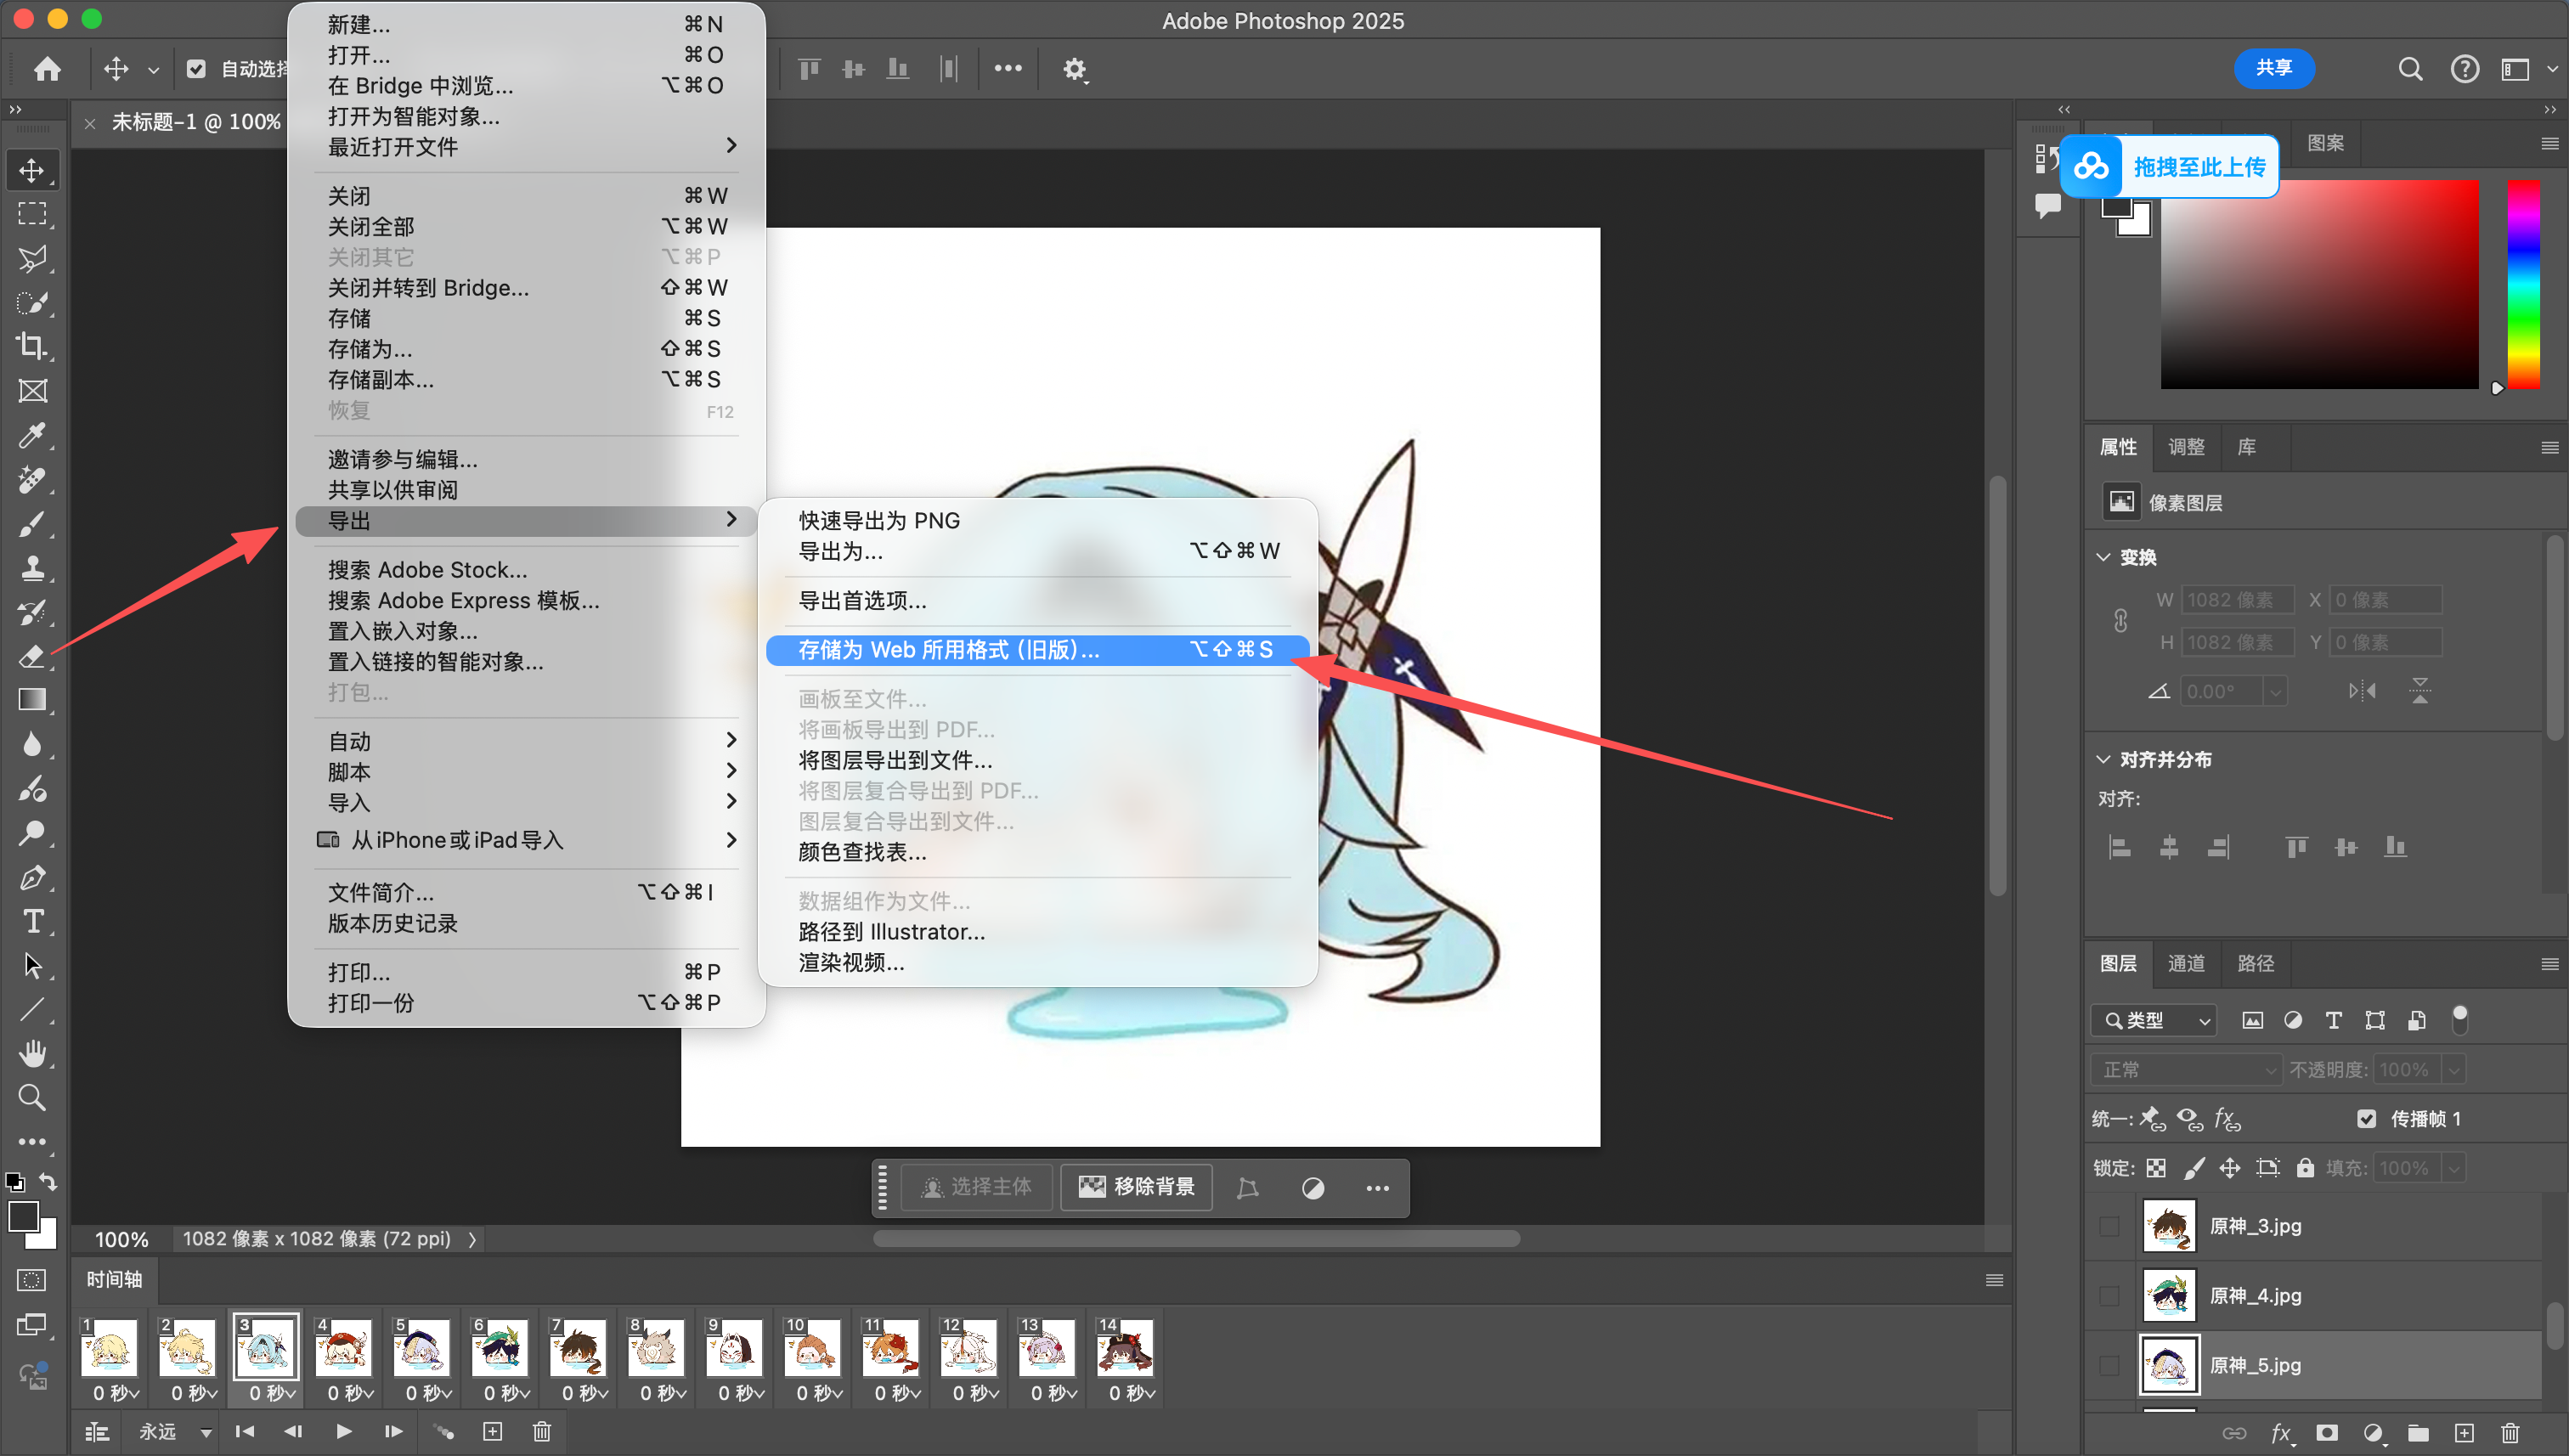Select timeline frame 14 thumbnail
This screenshot has width=2569, height=1456.
[1124, 1347]
